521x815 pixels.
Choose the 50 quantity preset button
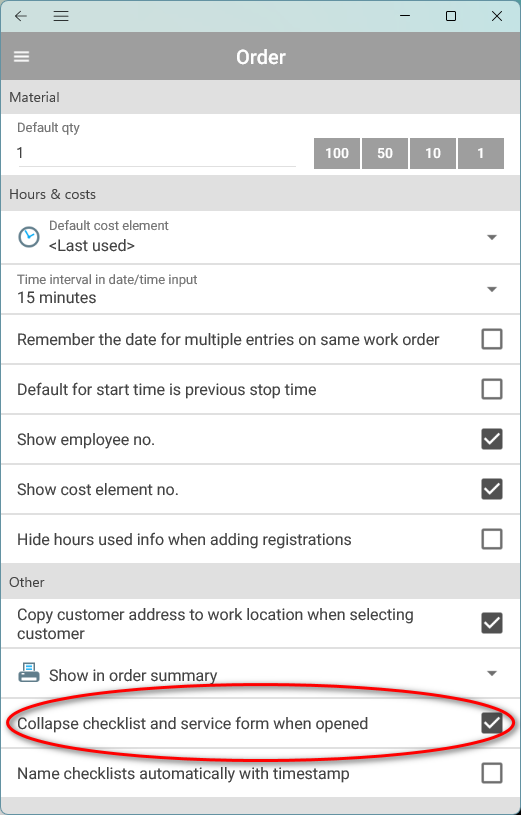(x=385, y=153)
